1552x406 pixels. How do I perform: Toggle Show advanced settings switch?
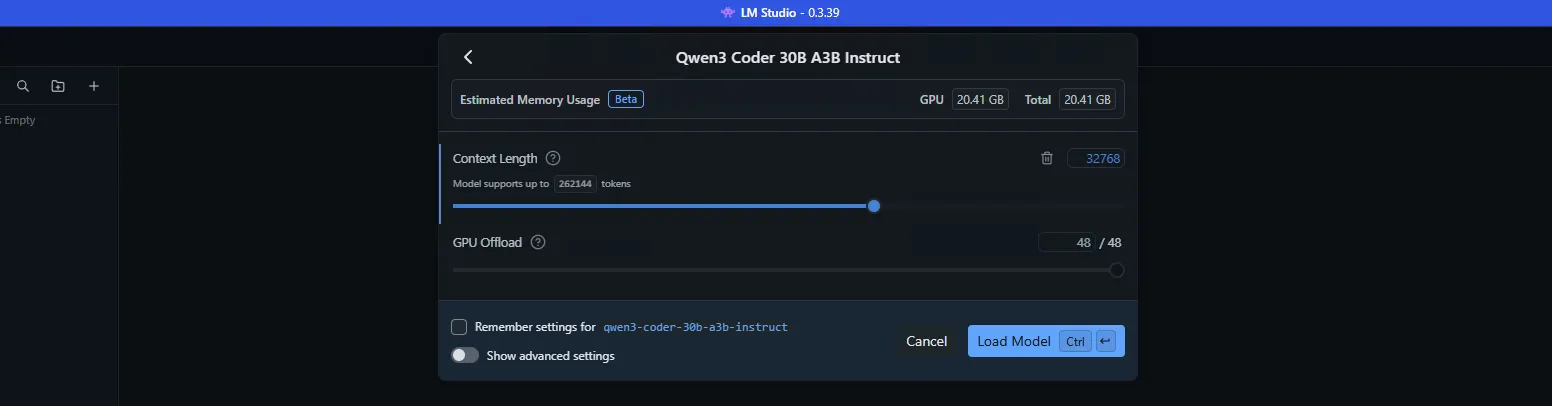(465, 355)
